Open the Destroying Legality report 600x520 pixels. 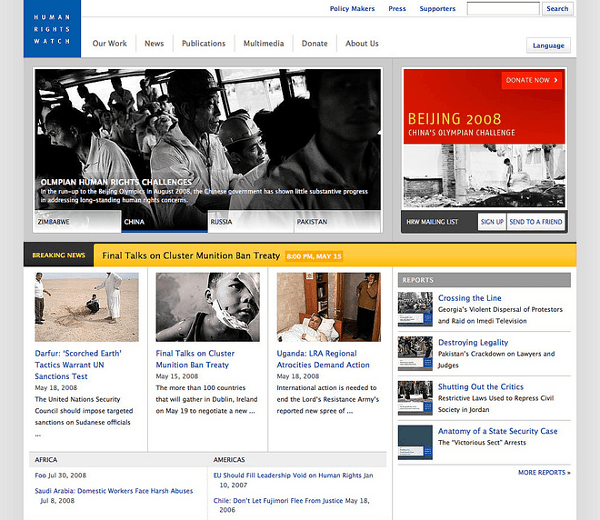[x=473, y=342]
